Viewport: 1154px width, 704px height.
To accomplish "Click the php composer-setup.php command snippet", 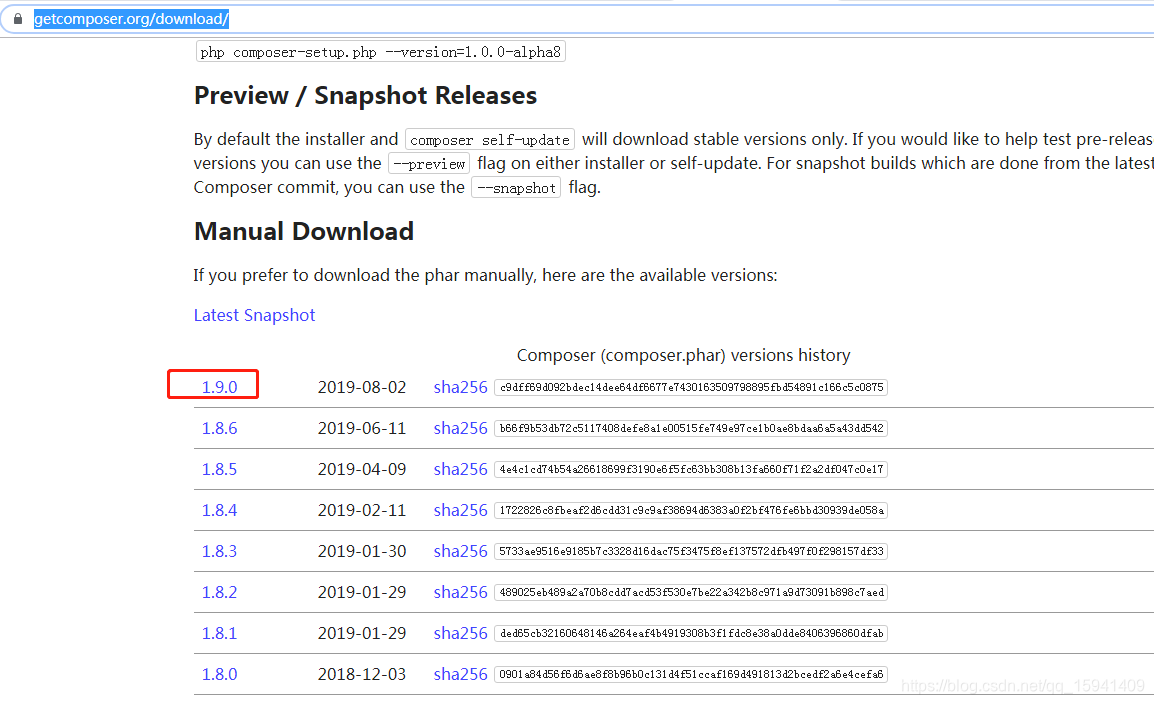I will pos(380,52).
